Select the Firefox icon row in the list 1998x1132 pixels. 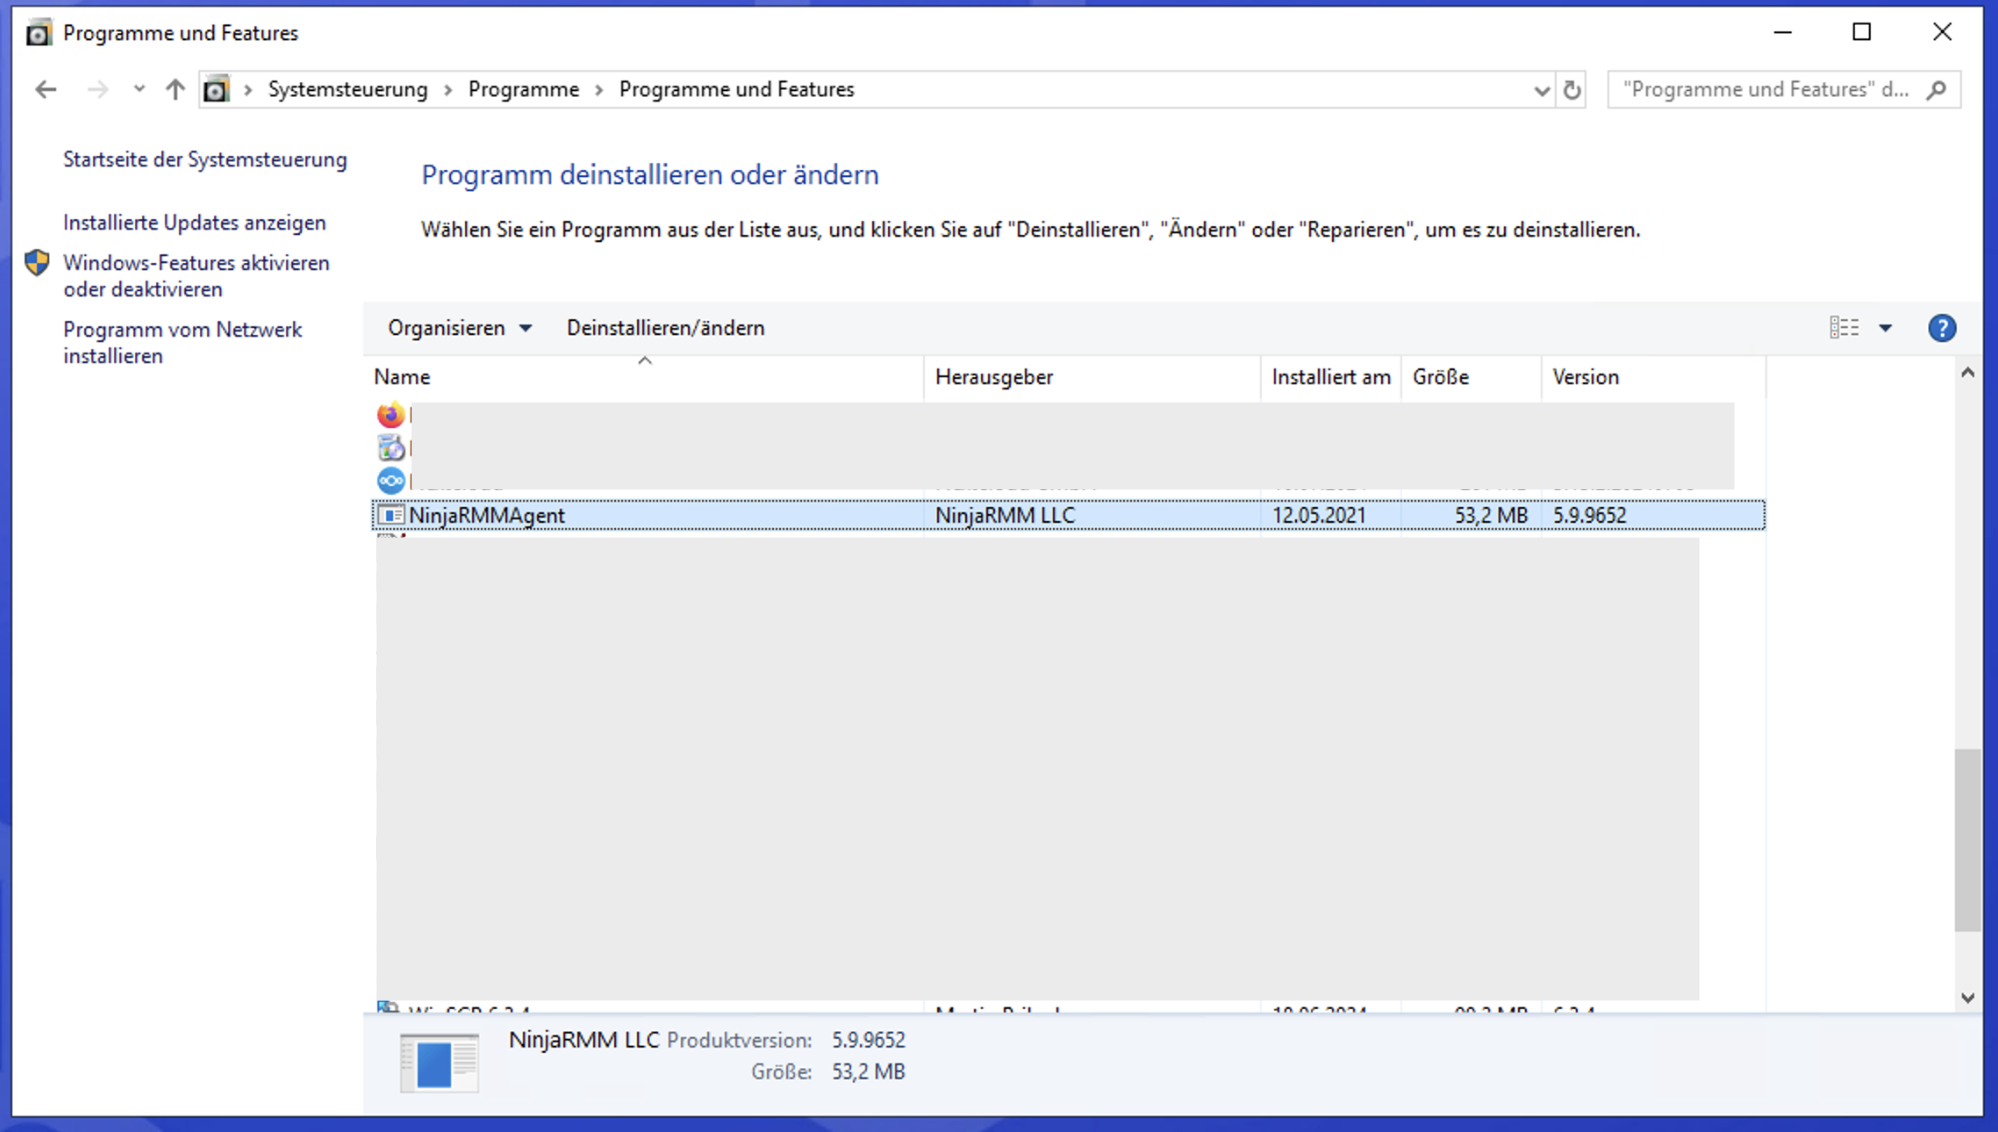391,415
